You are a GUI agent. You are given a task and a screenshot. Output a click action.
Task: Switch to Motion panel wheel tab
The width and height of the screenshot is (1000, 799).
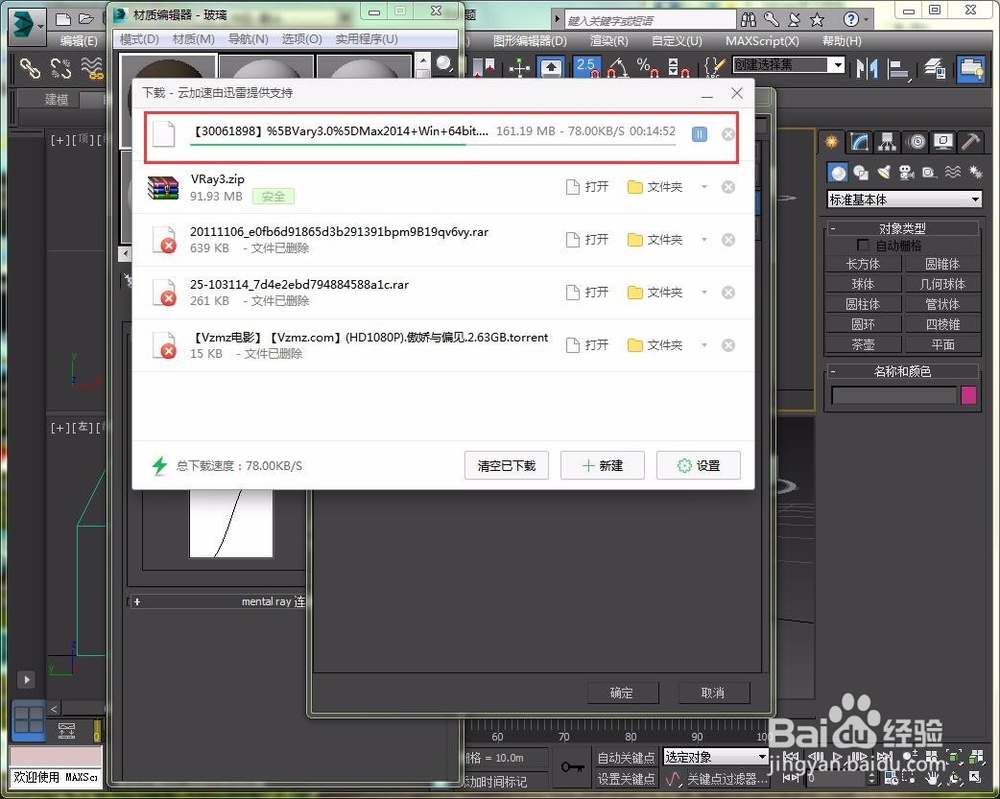tap(916, 142)
